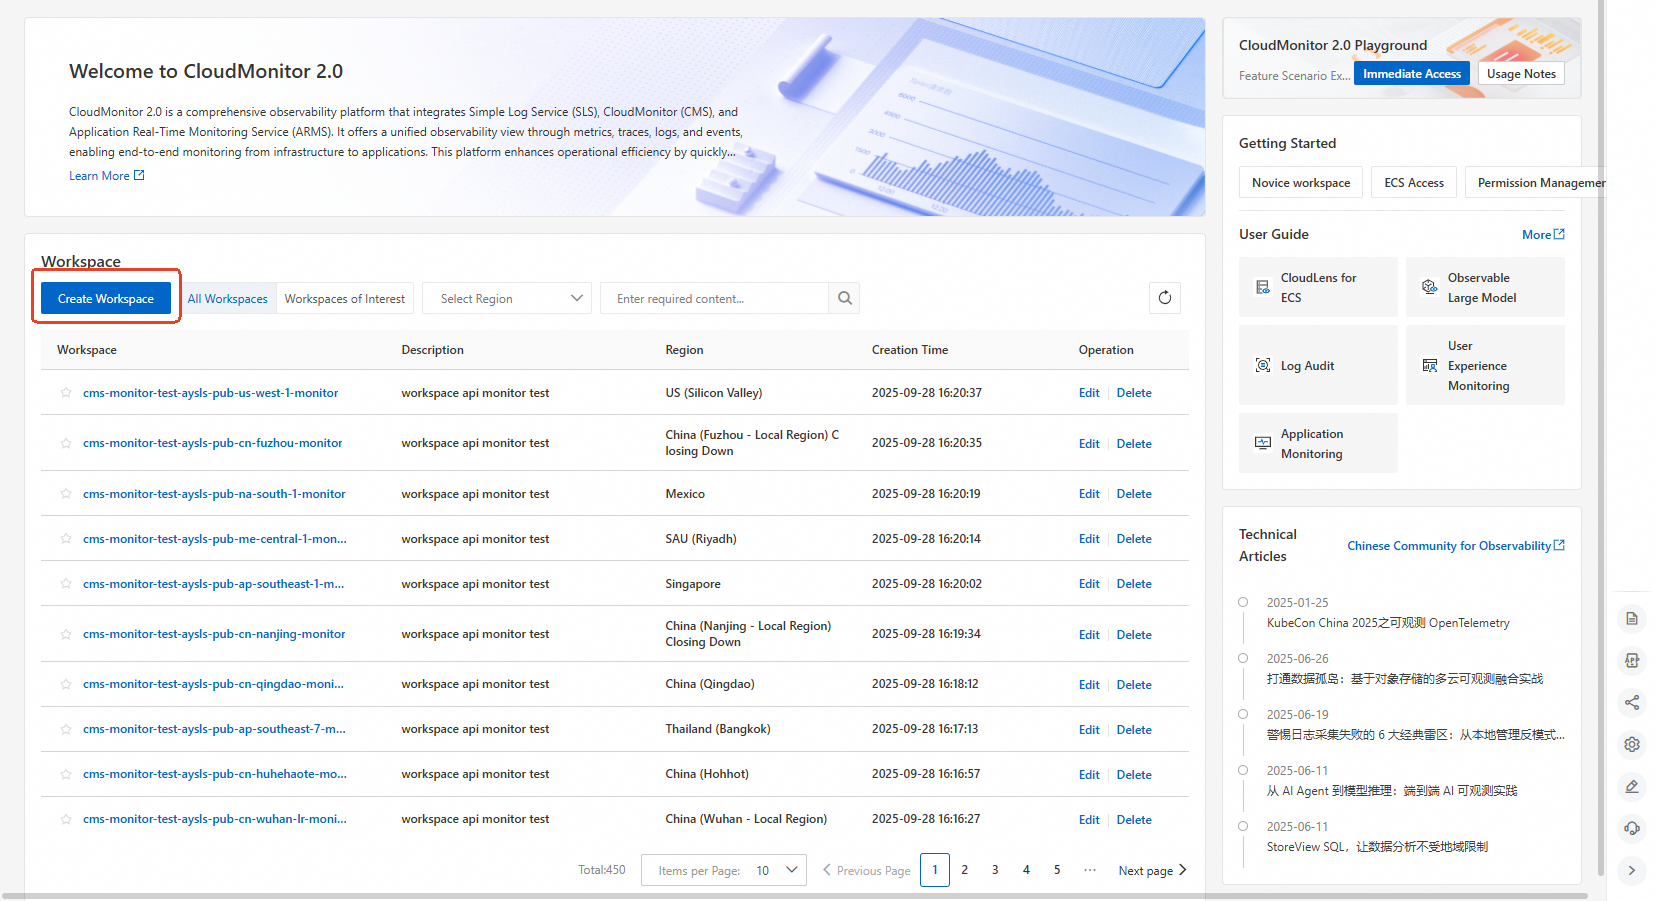Click the vertical page scrollbar
This screenshot has width=1656, height=901.
(1601, 438)
